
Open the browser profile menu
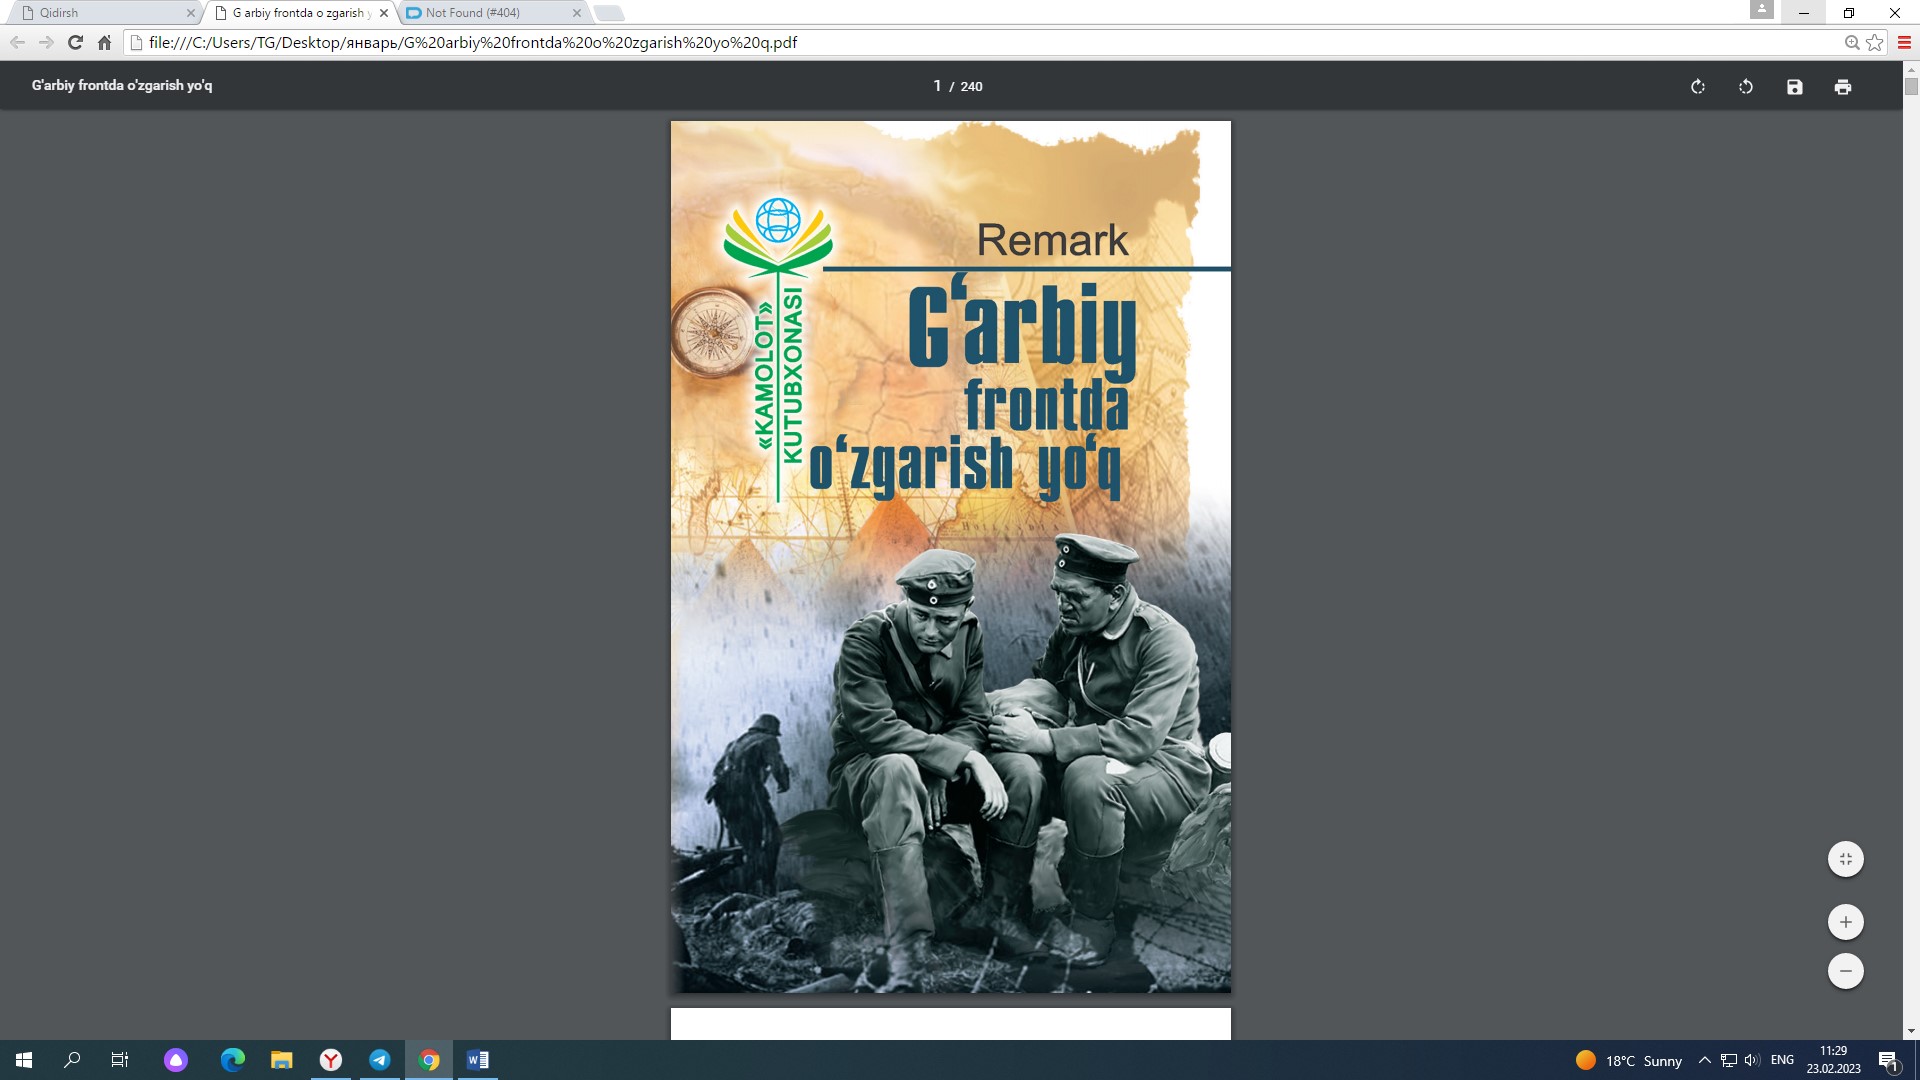point(1764,9)
